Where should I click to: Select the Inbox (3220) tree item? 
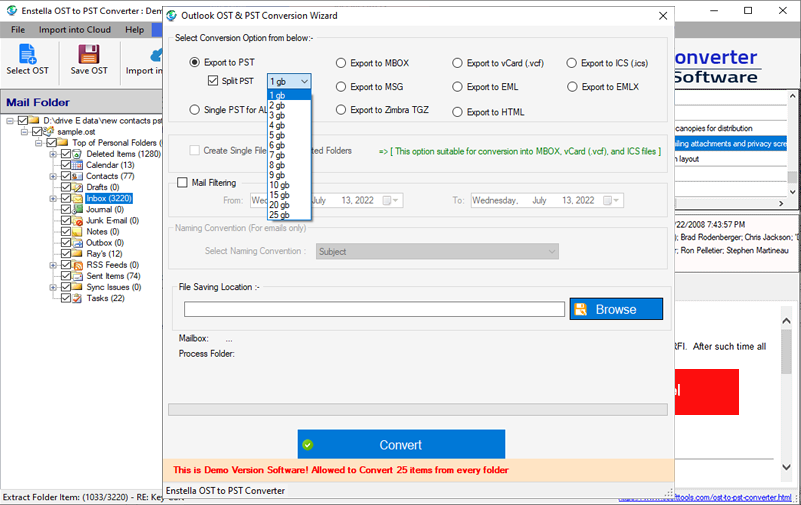[109, 198]
